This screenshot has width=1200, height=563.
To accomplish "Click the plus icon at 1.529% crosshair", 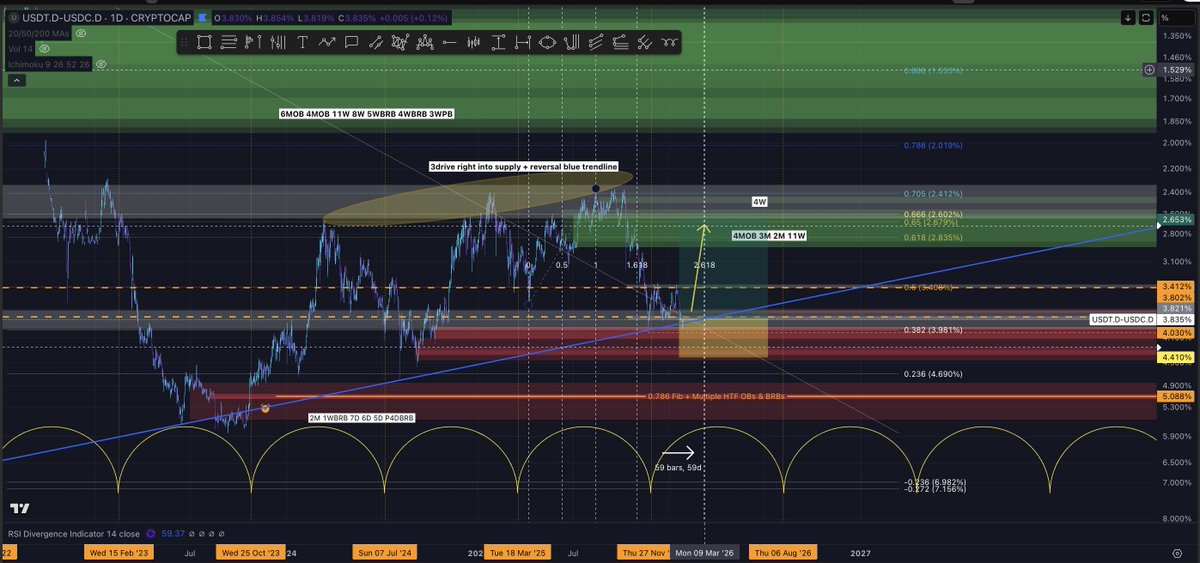I will (x=1149, y=69).
